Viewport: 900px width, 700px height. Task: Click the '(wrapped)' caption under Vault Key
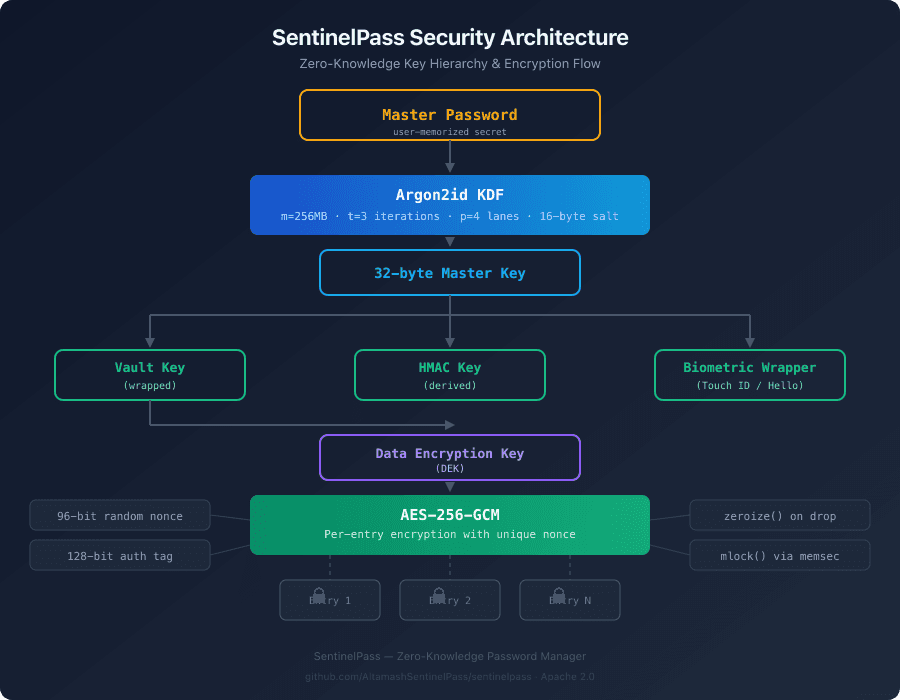[150, 386]
